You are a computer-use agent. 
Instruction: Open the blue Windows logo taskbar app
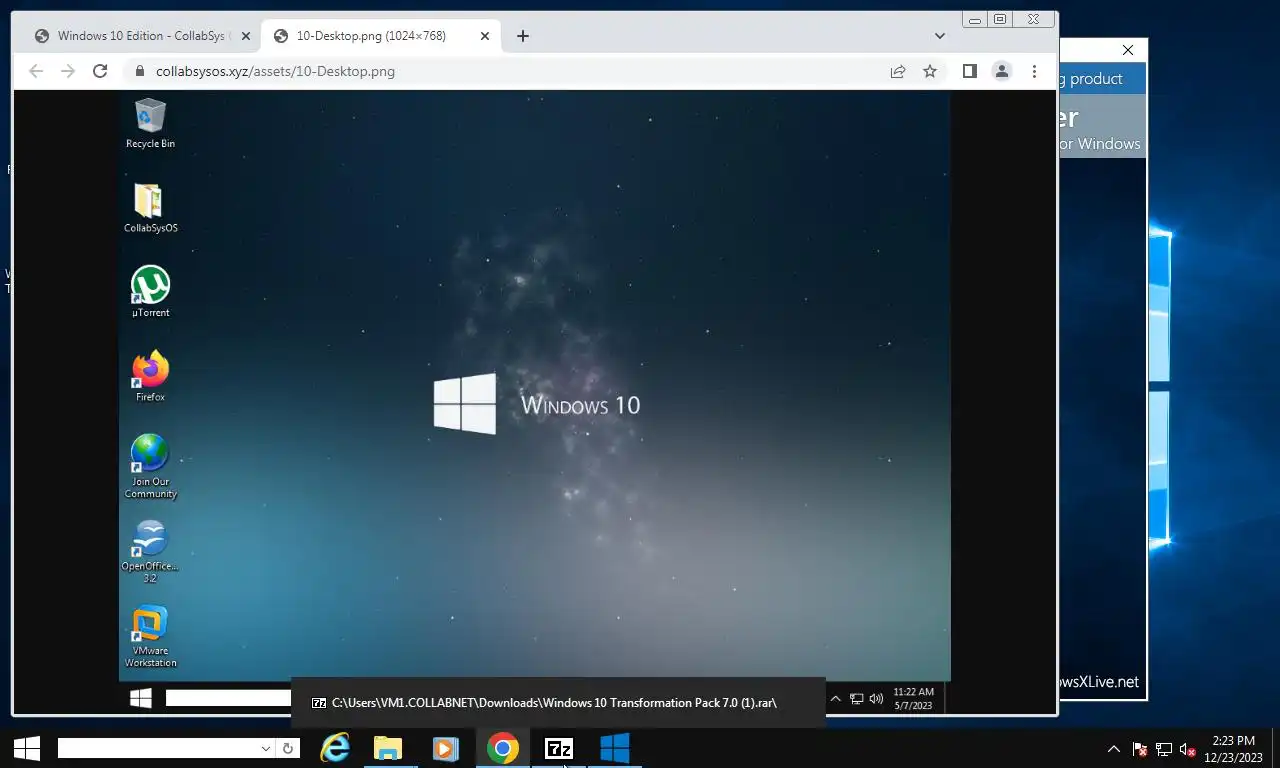click(x=614, y=748)
